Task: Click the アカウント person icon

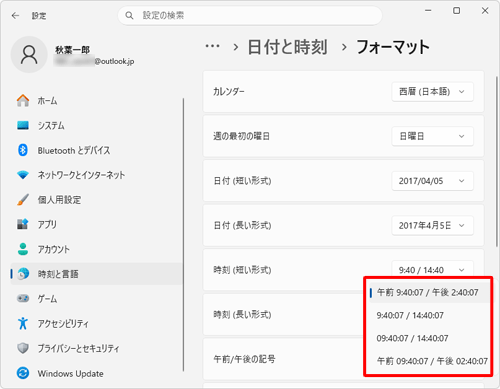Action: point(23,249)
